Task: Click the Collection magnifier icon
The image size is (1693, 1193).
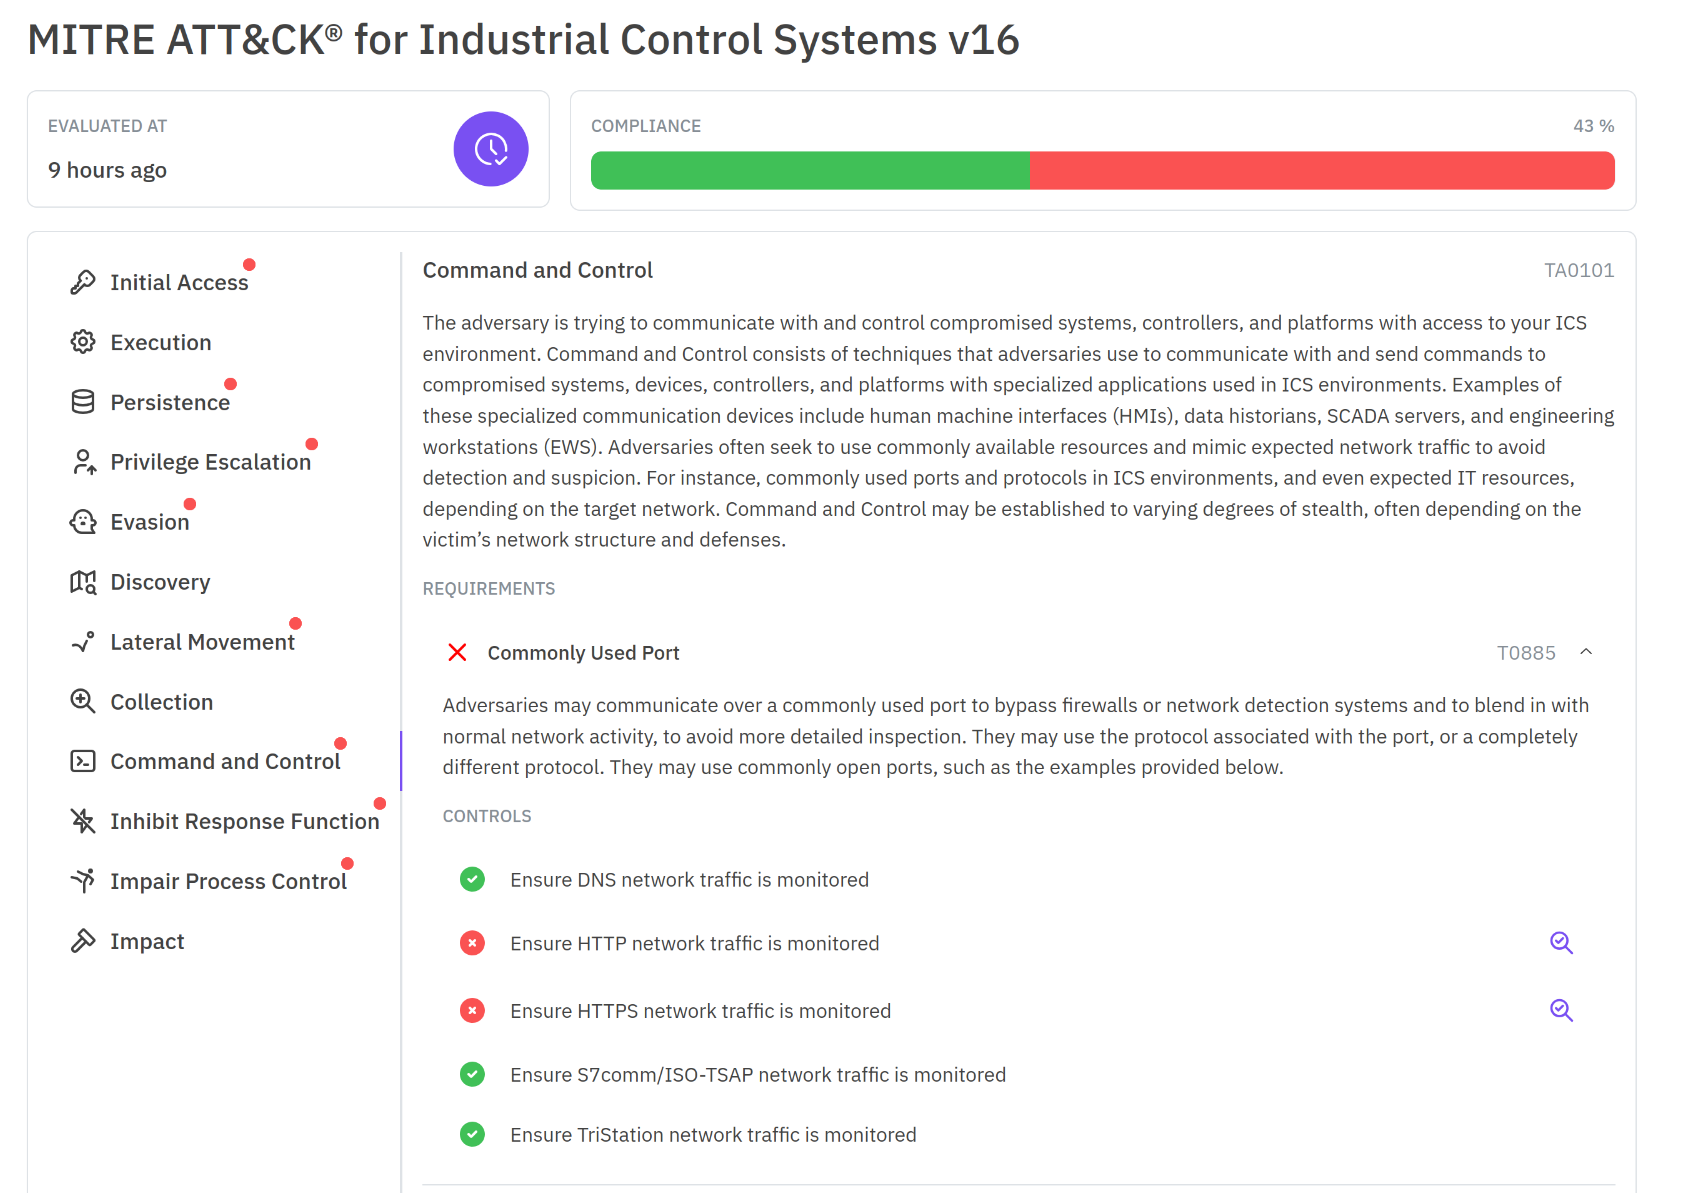Action: (x=83, y=701)
